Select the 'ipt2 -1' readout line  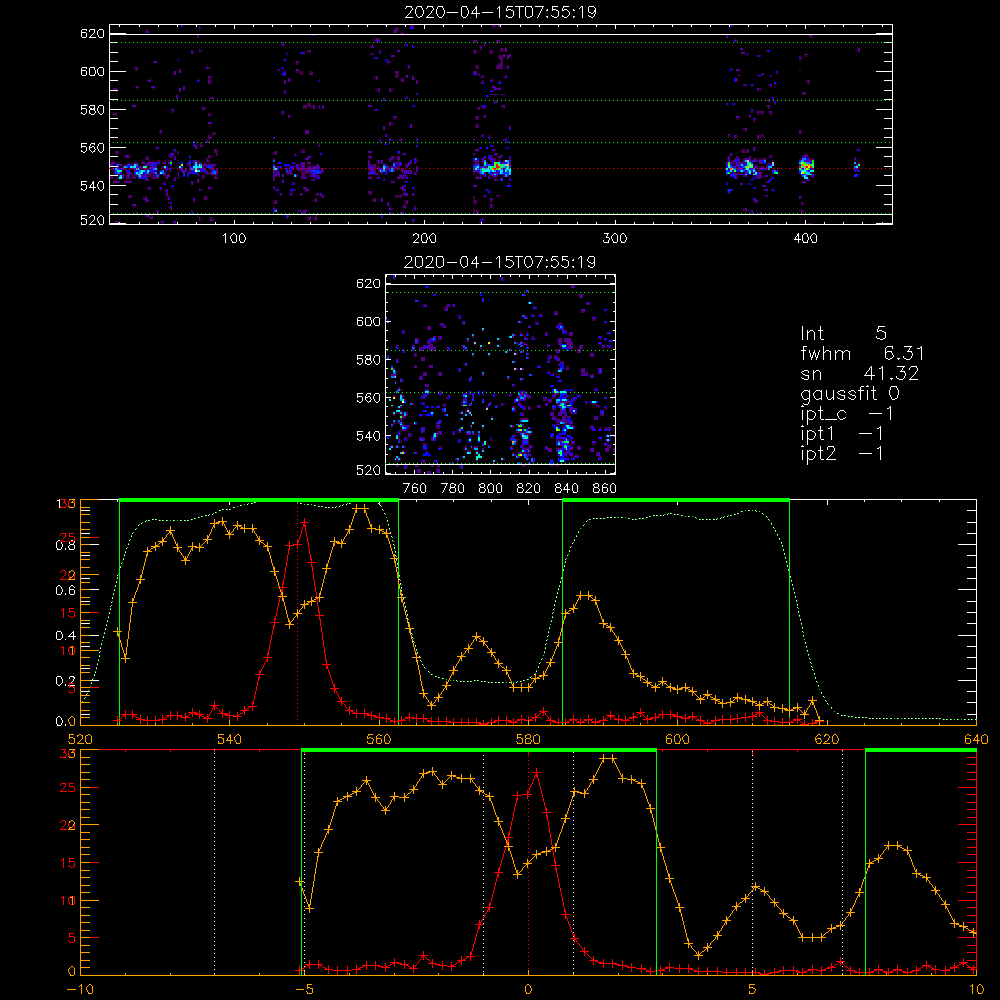pos(842,453)
